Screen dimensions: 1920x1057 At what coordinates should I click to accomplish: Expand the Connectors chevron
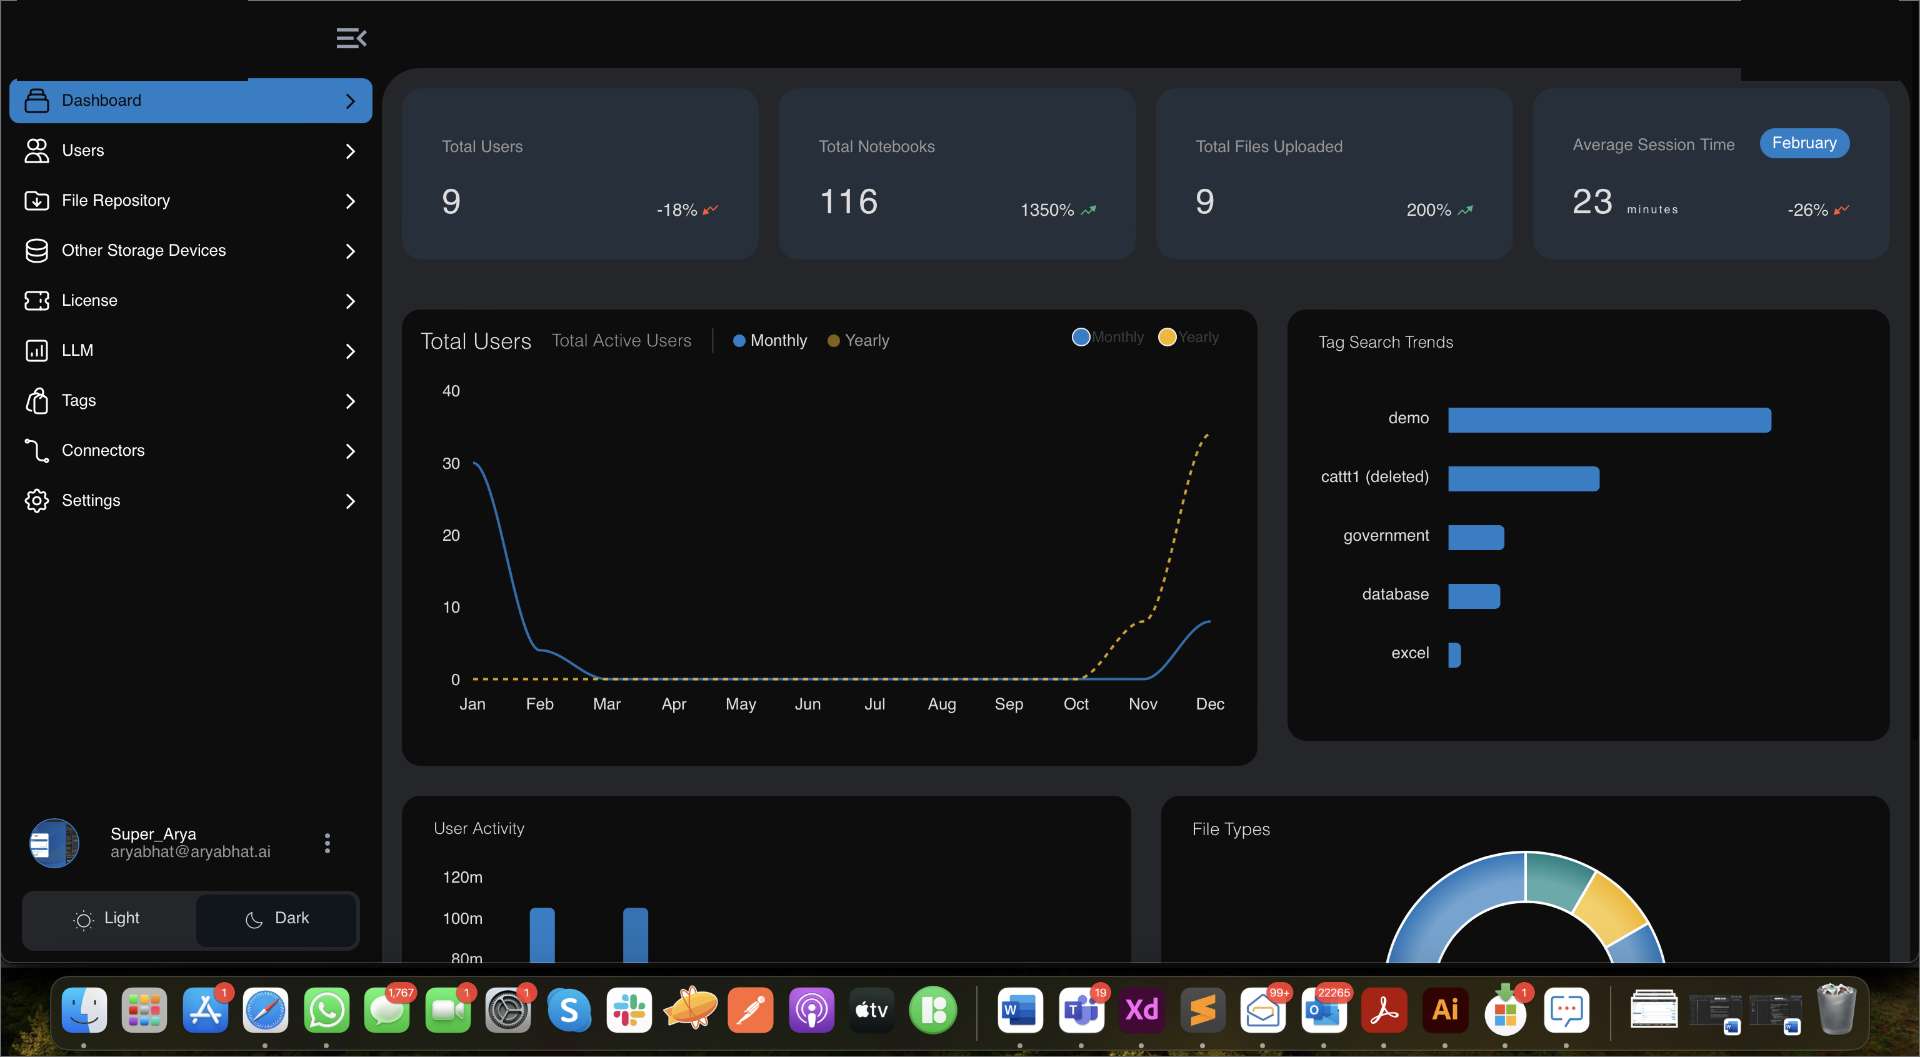pos(350,451)
